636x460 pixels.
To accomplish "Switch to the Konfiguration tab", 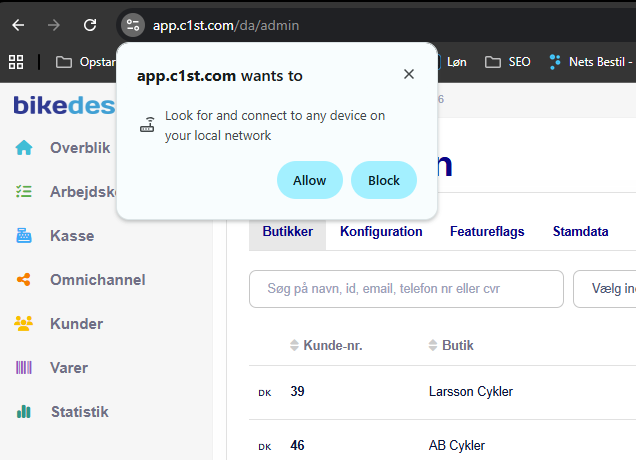I will tap(381, 232).
